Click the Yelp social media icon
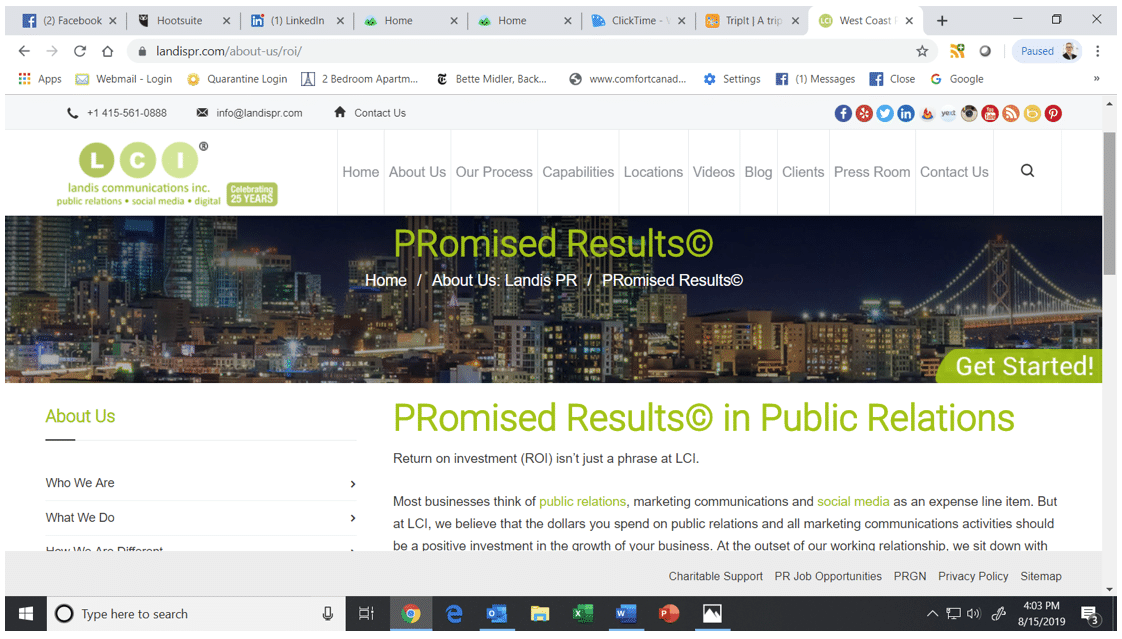The width and height of the screenshot is (1122, 639). pos(864,114)
